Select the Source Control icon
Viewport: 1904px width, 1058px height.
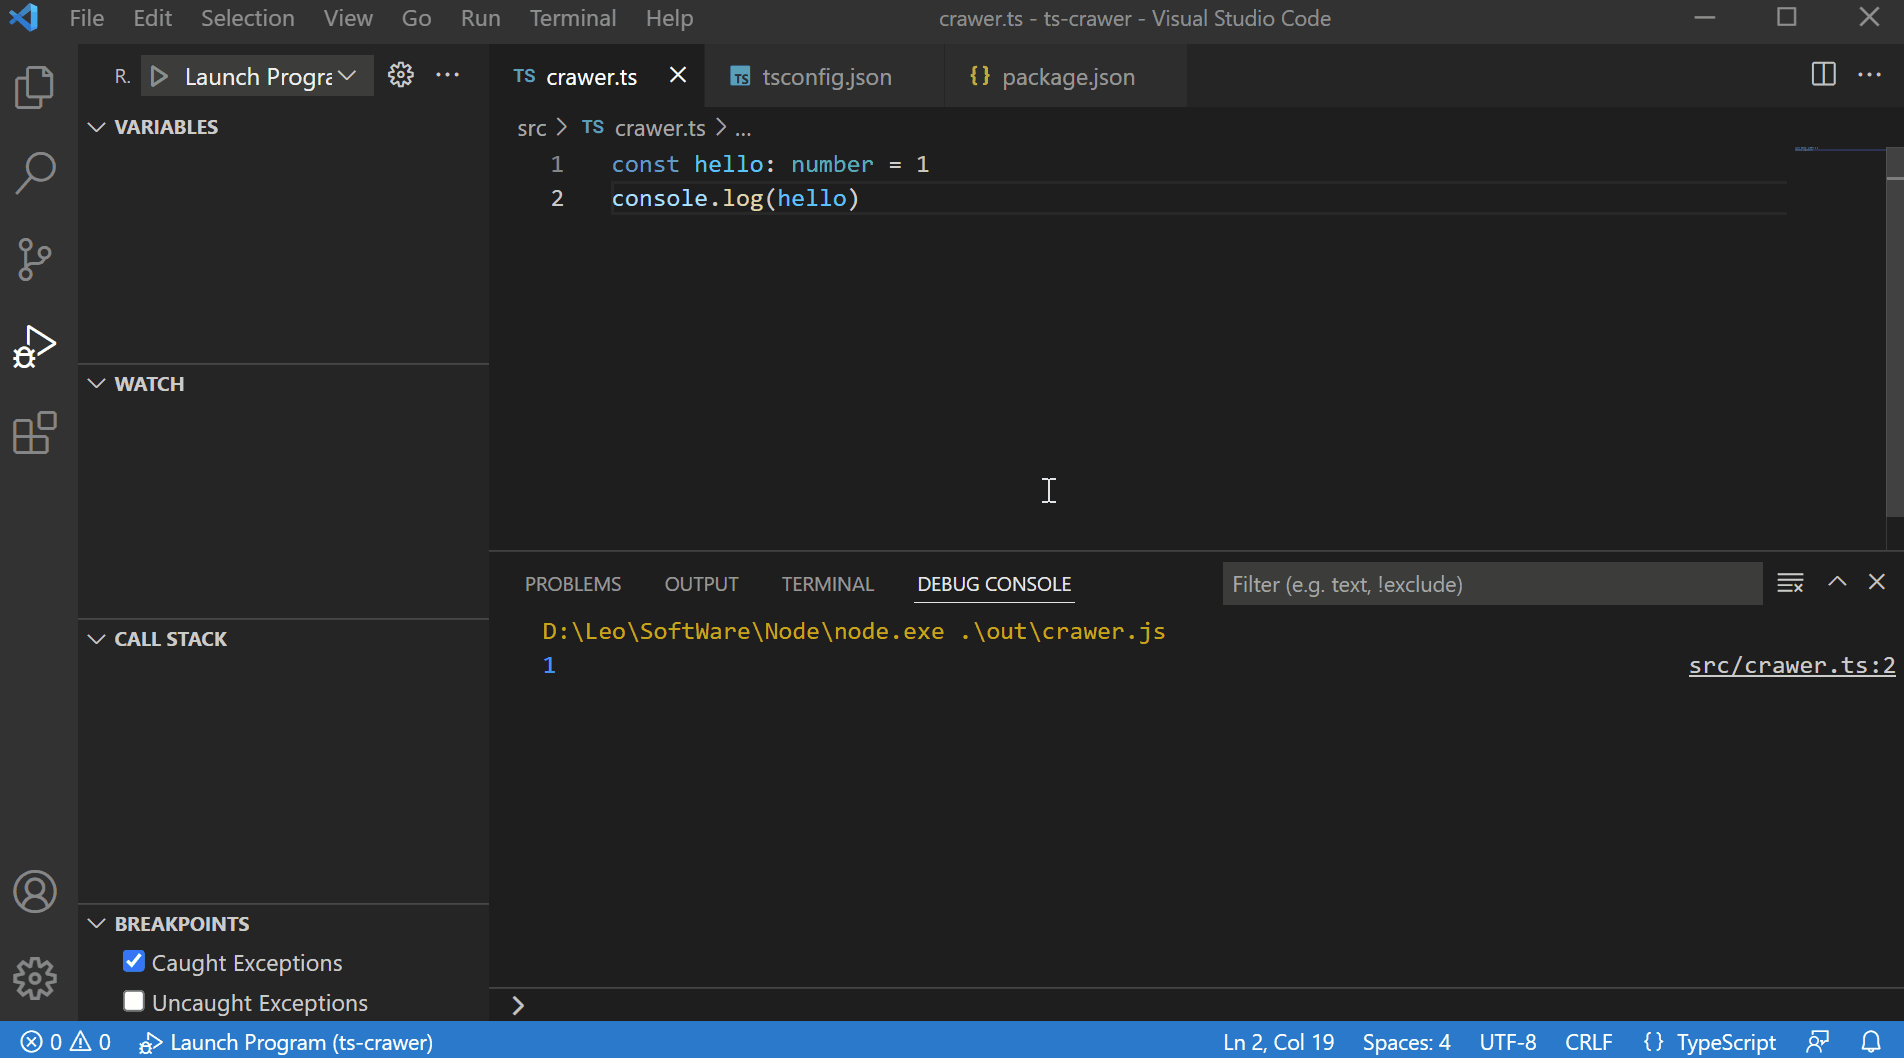[35, 260]
